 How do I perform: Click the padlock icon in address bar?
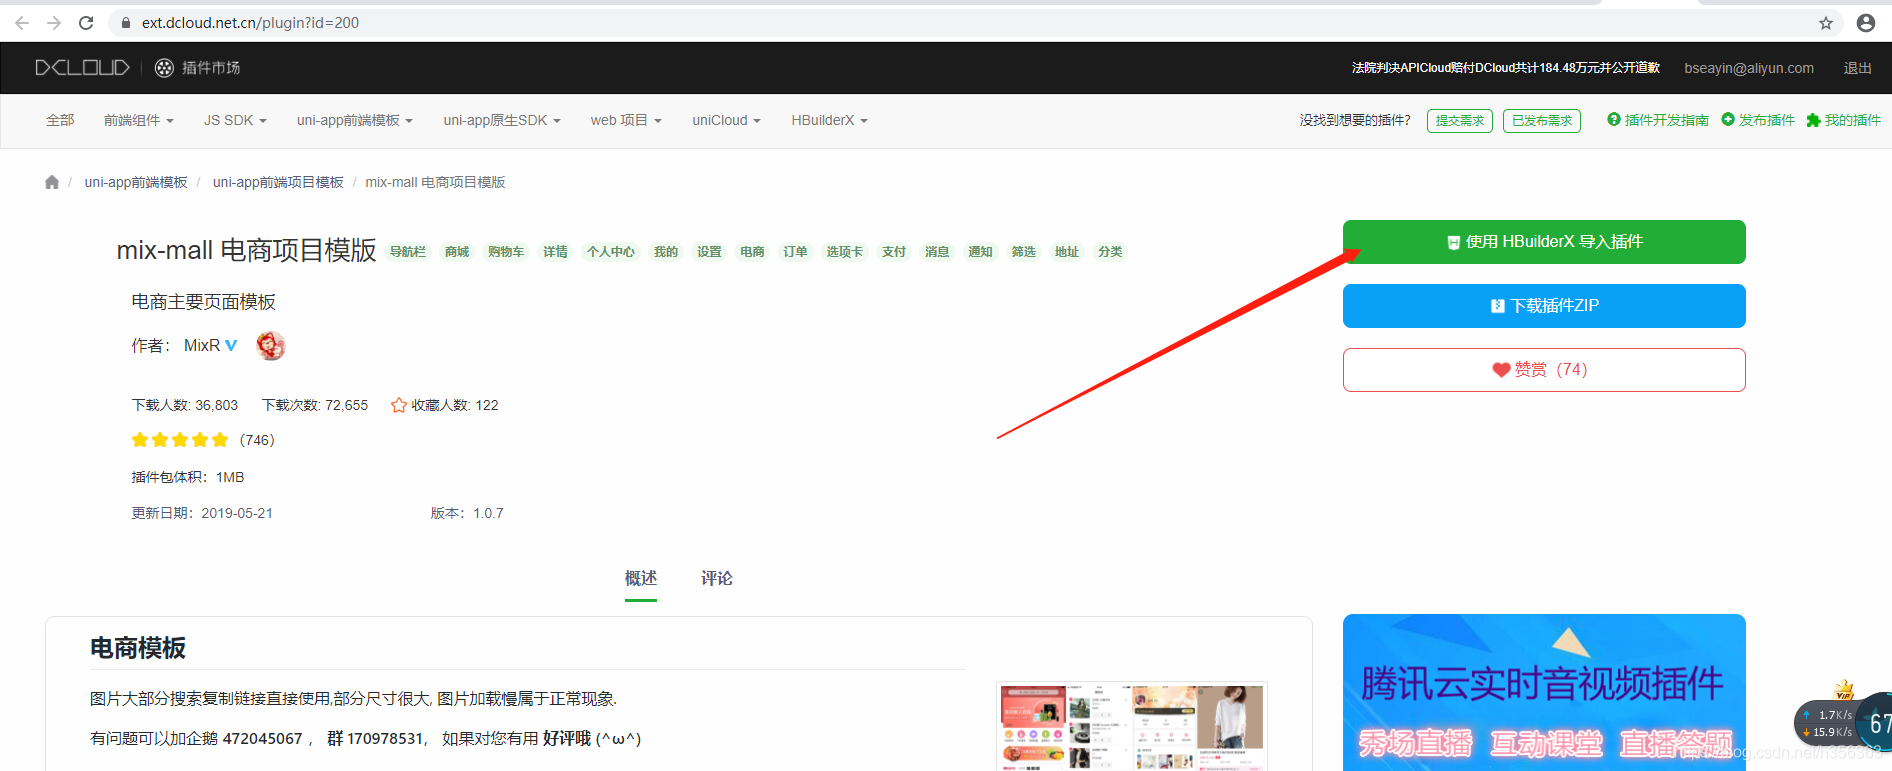(x=126, y=23)
